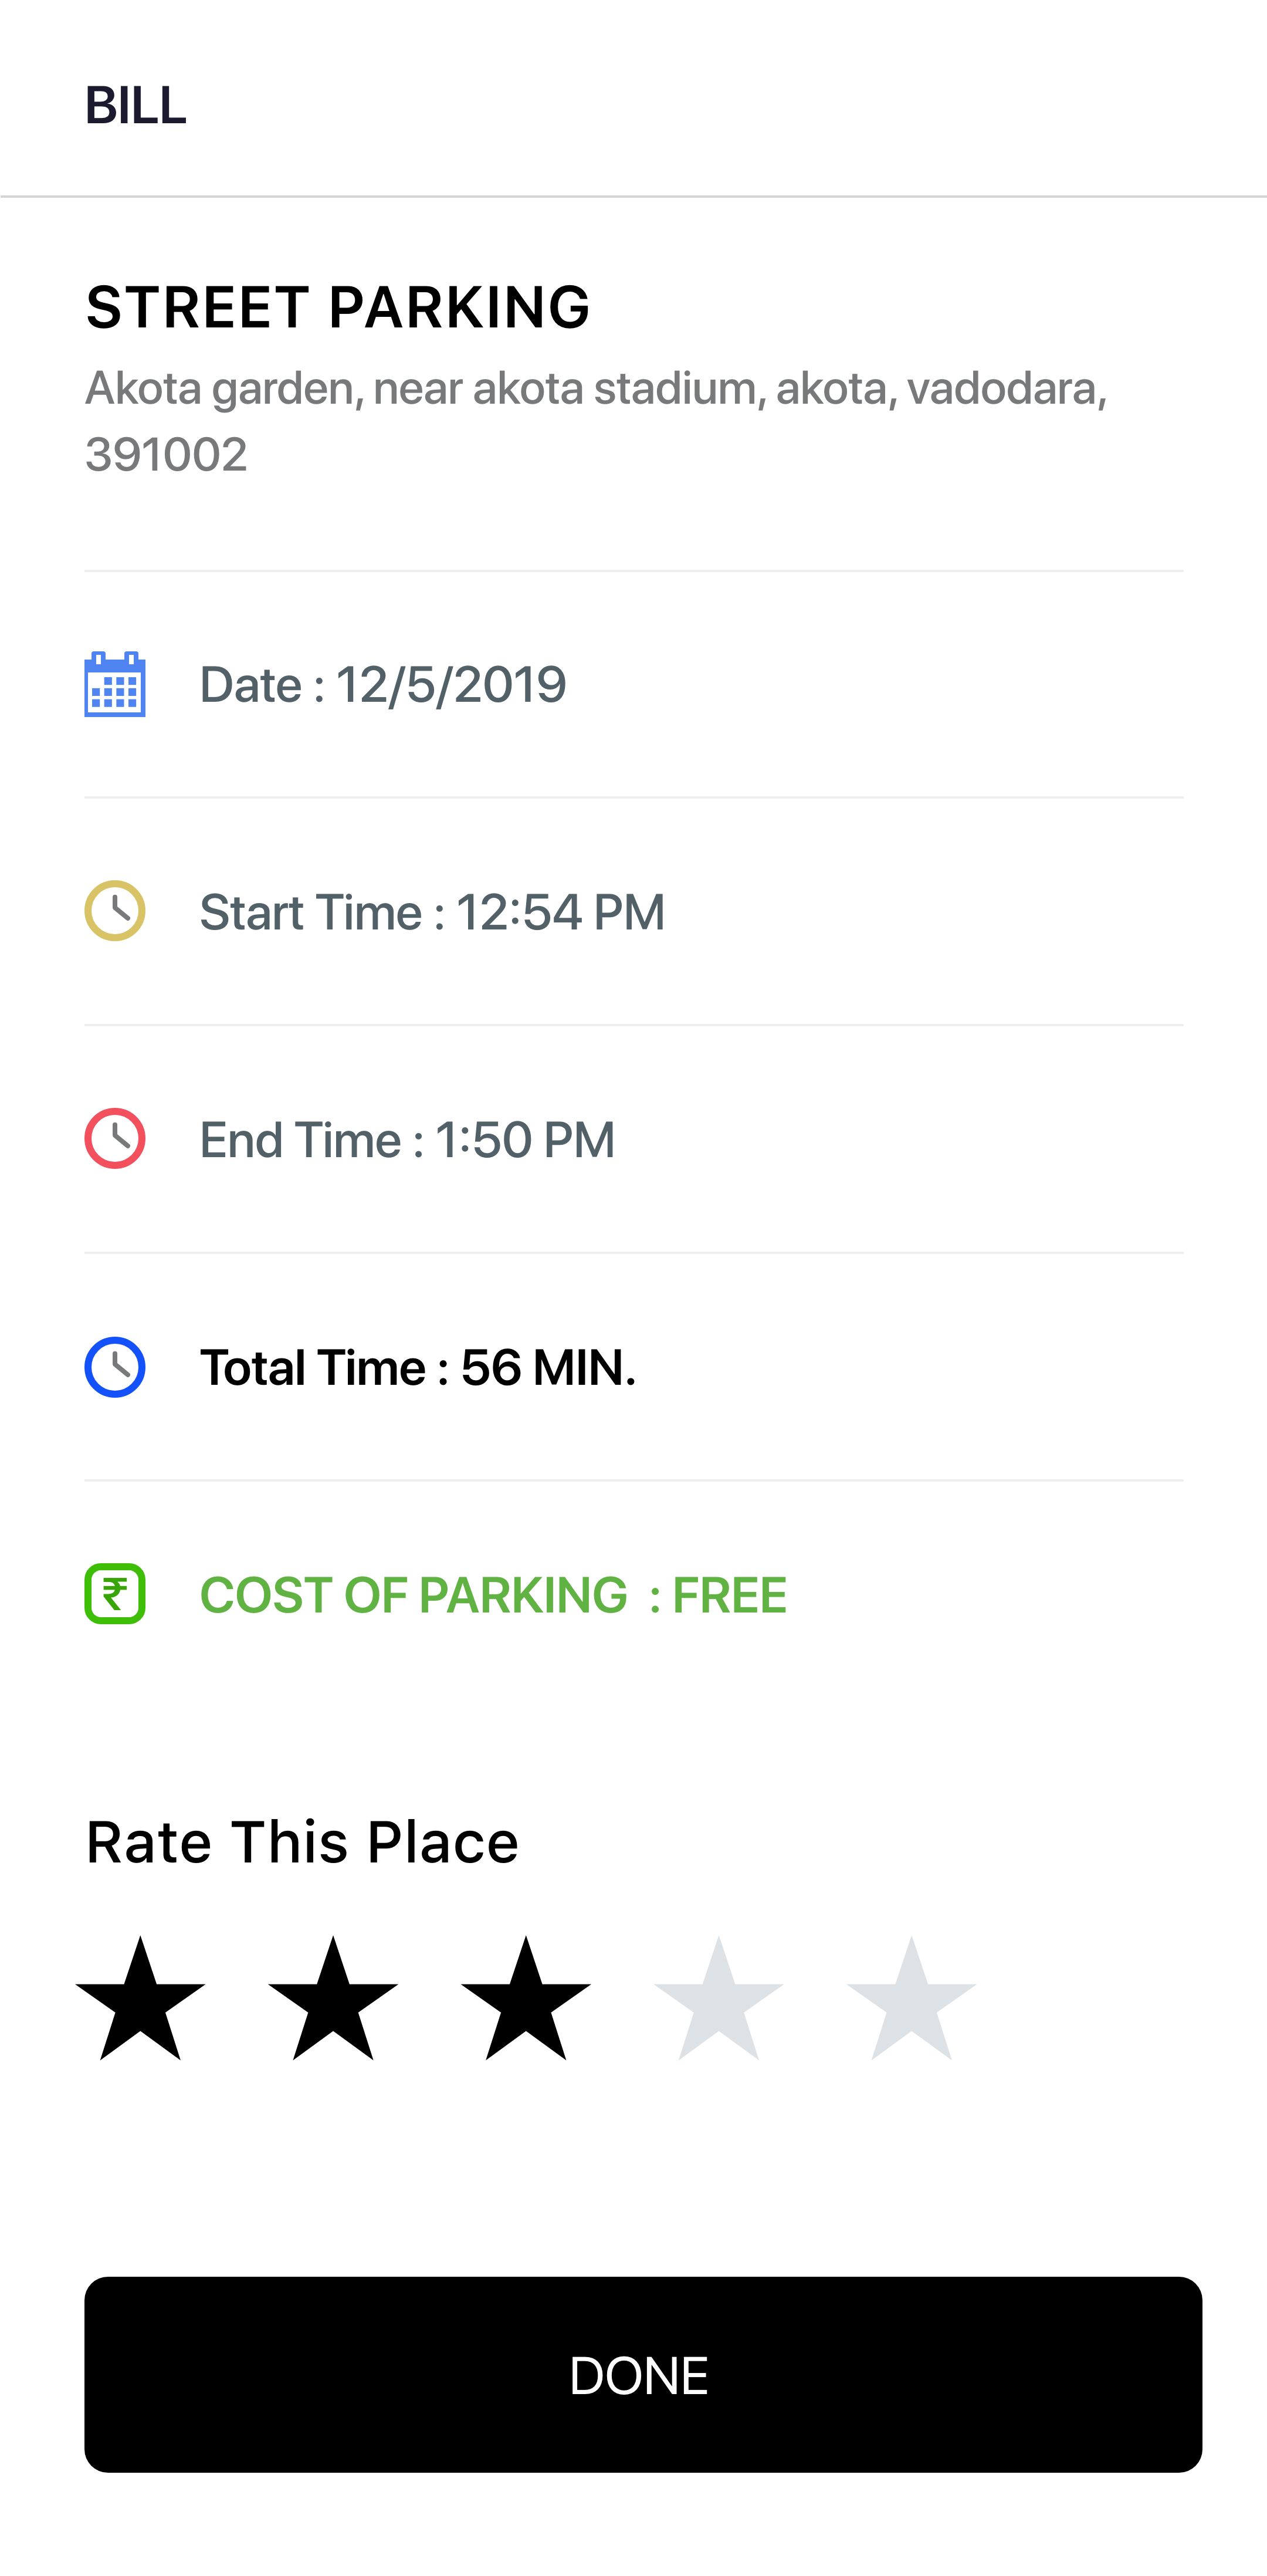Click the STREET PARKING heading
Image resolution: width=1267 pixels, height=2576 pixels.
(338, 307)
